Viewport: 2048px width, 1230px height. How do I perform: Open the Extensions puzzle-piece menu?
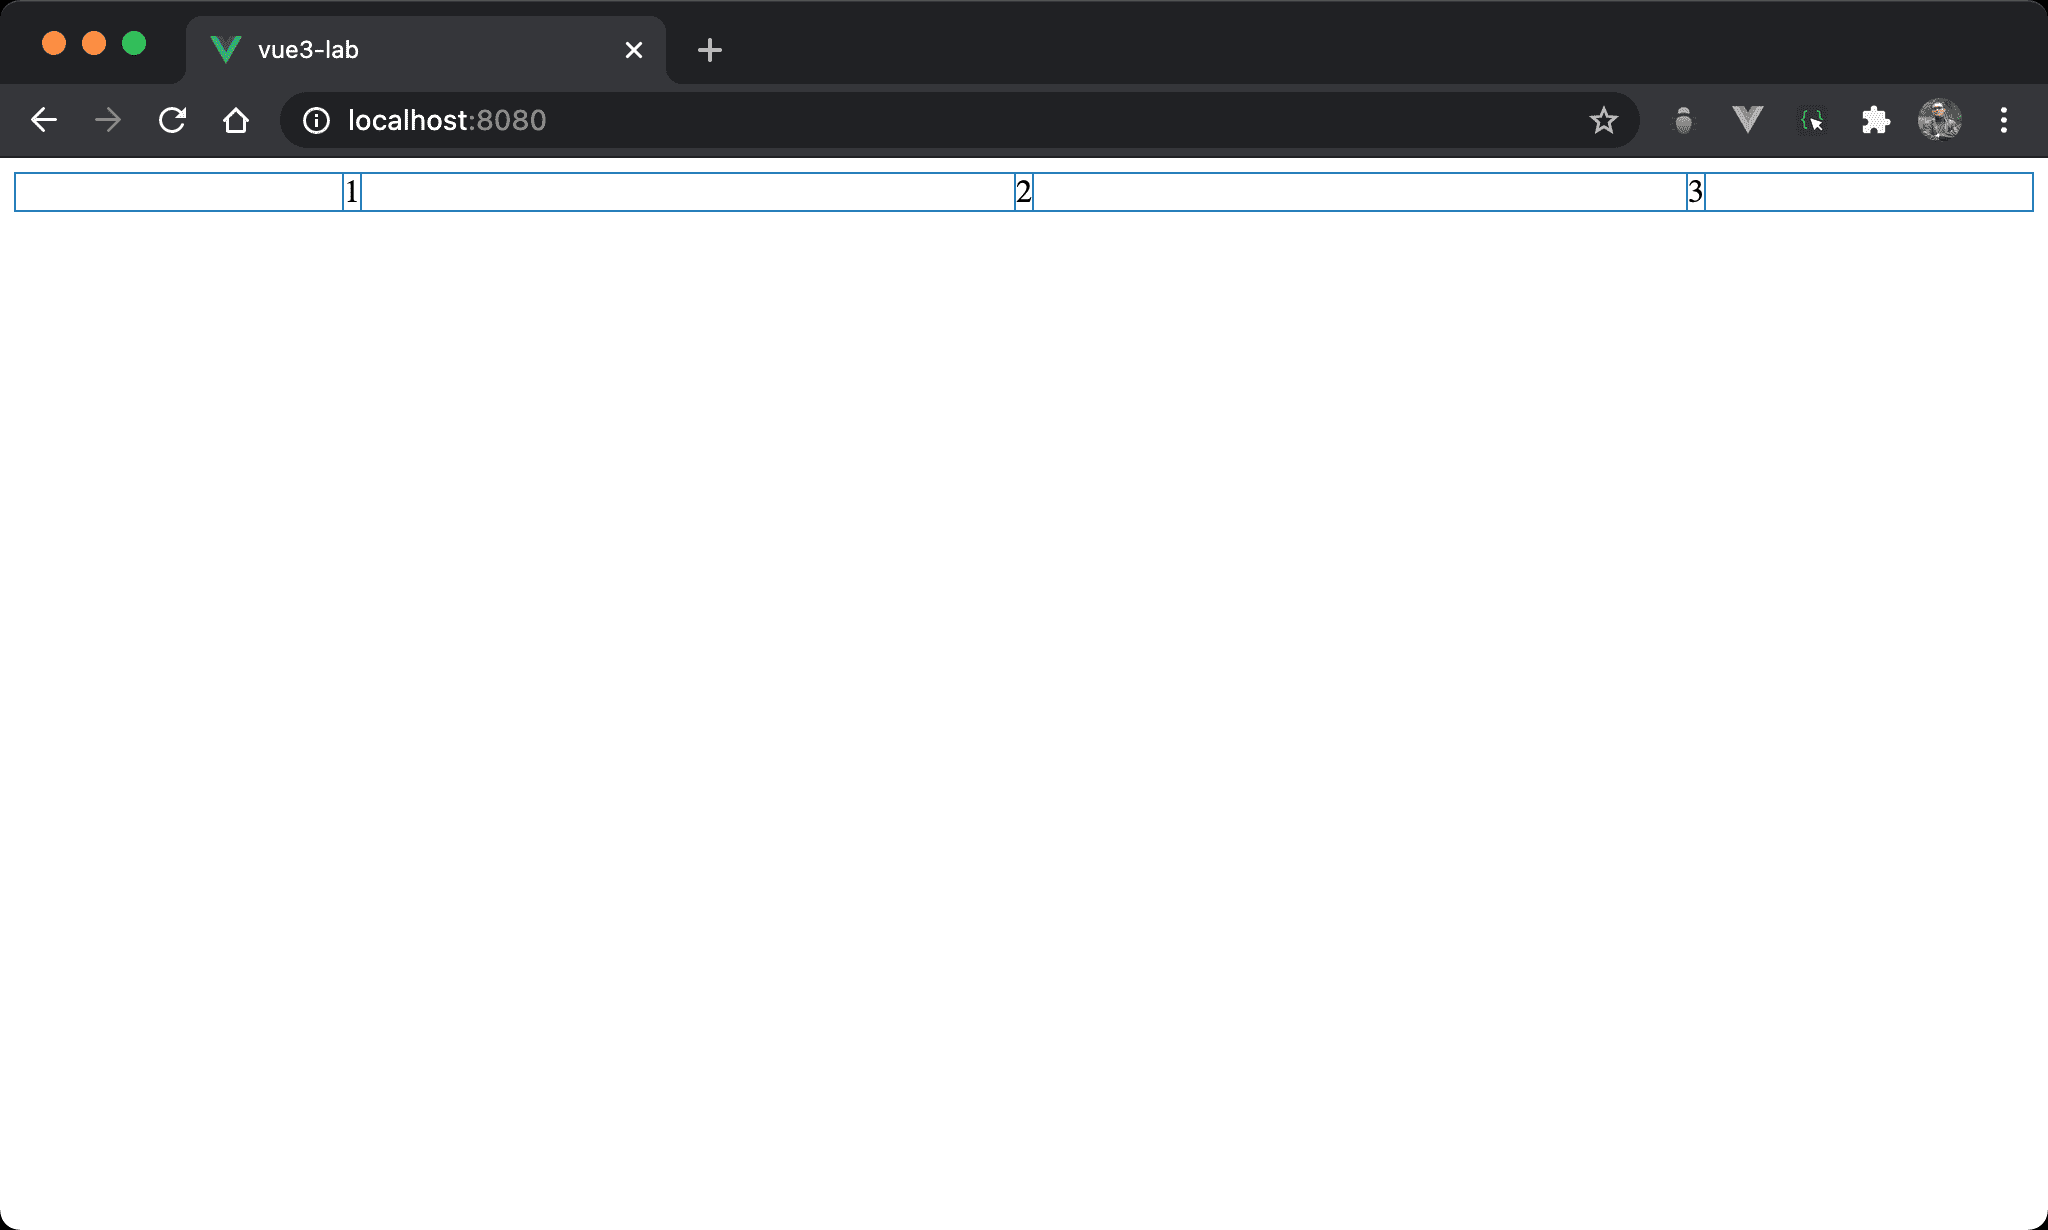click(x=1875, y=121)
